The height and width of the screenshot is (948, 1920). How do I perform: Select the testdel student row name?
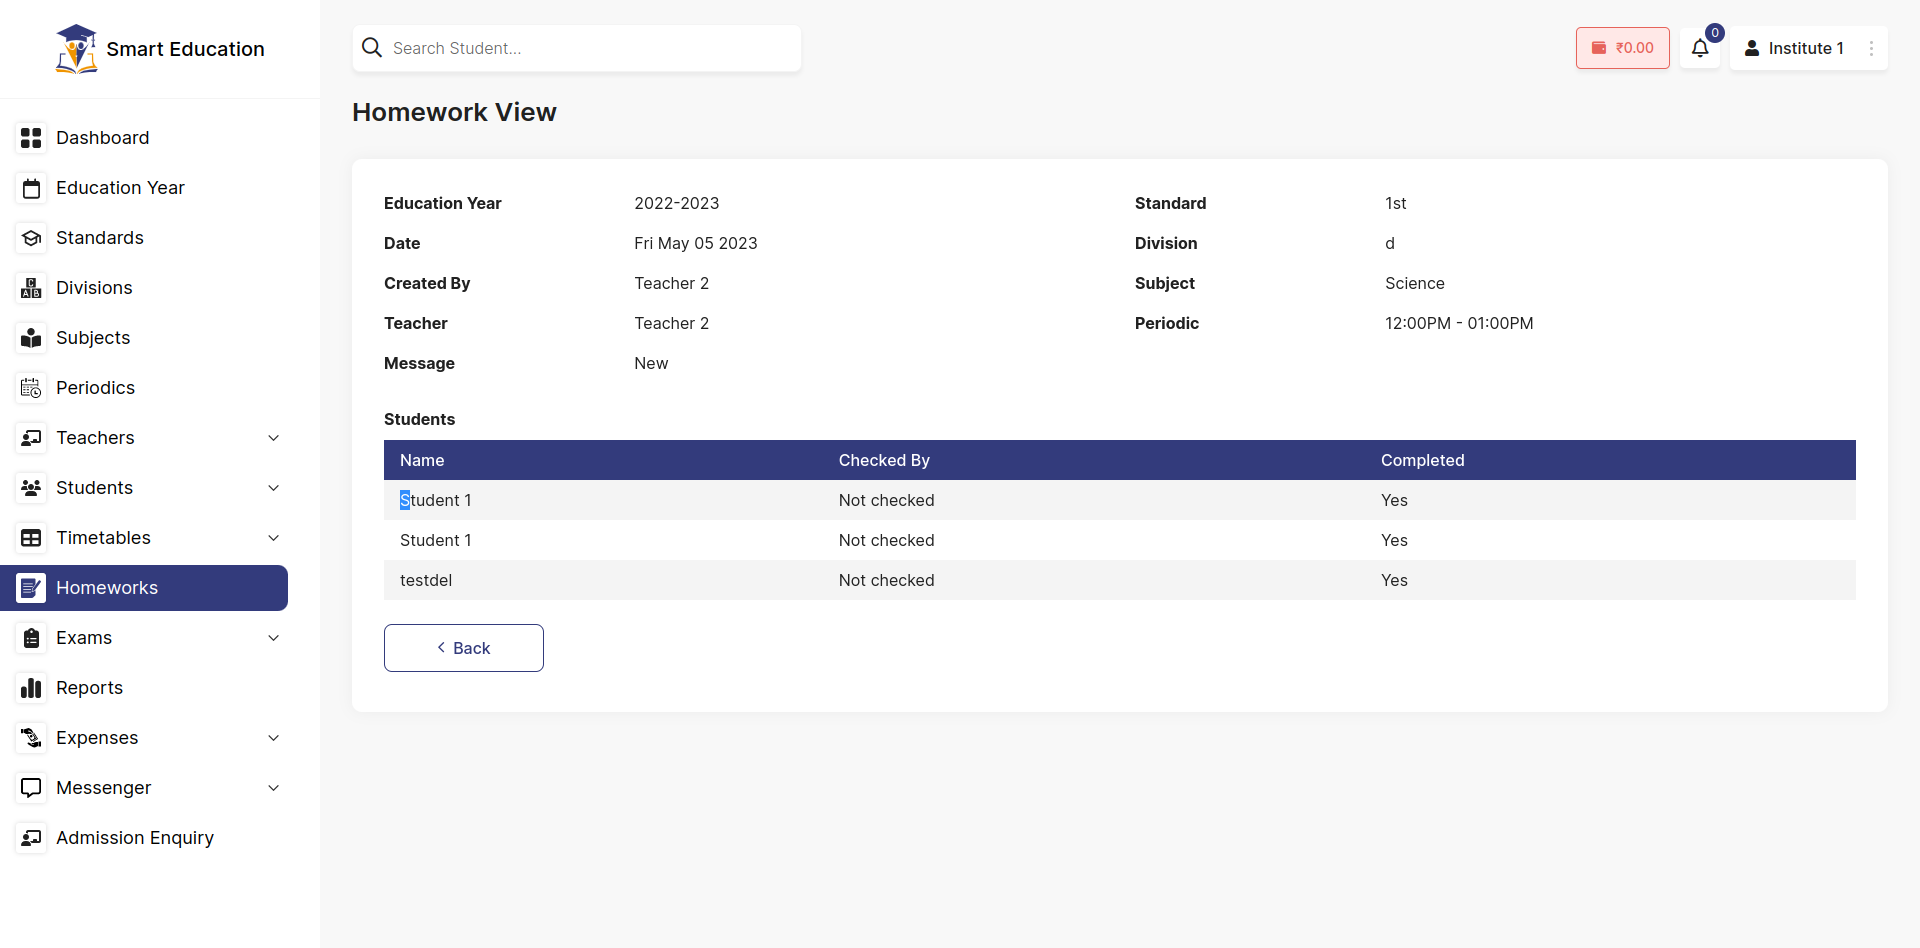pos(426,580)
